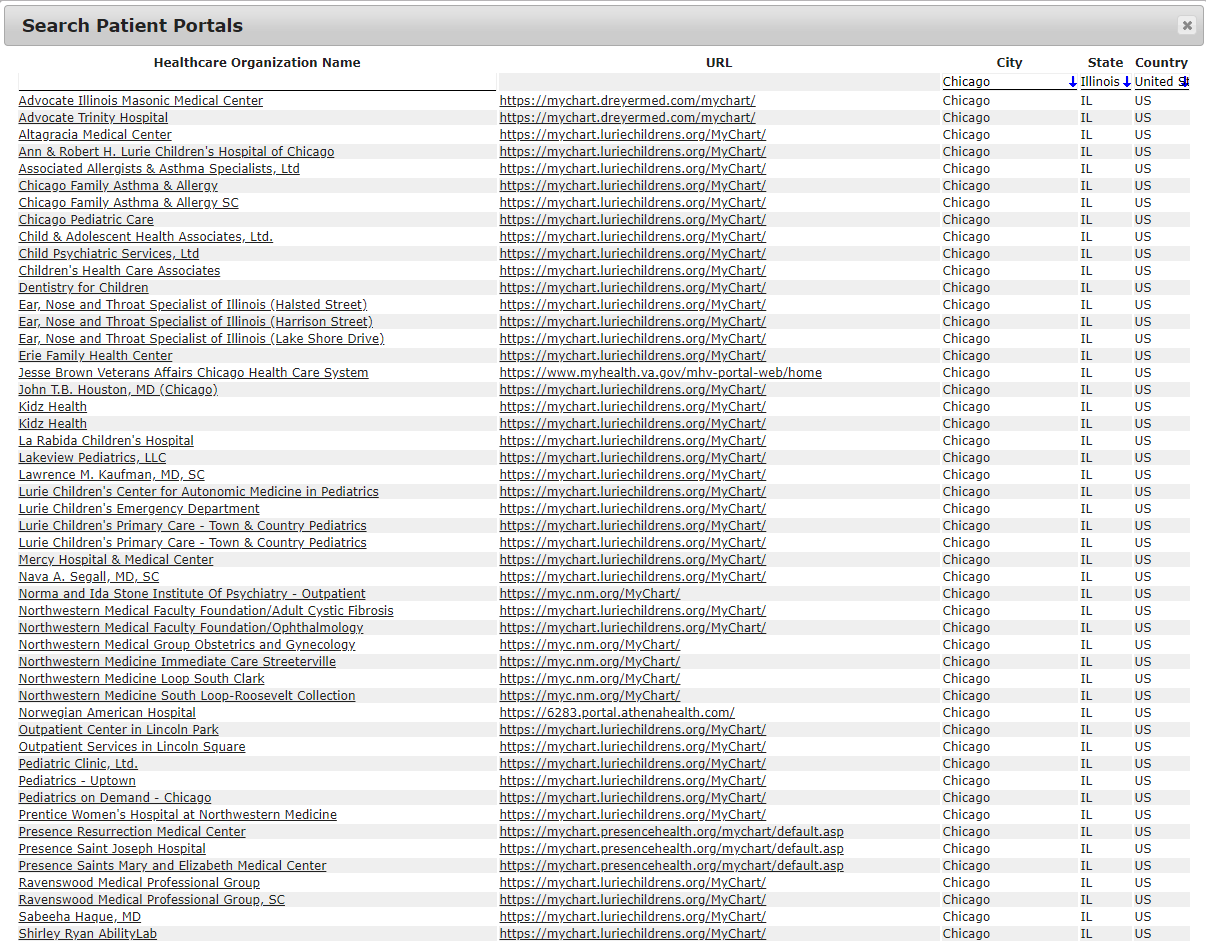Viewport: 1206px width, 943px height.
Task: Select Erie Family Health Center
Action: [95, 356]
